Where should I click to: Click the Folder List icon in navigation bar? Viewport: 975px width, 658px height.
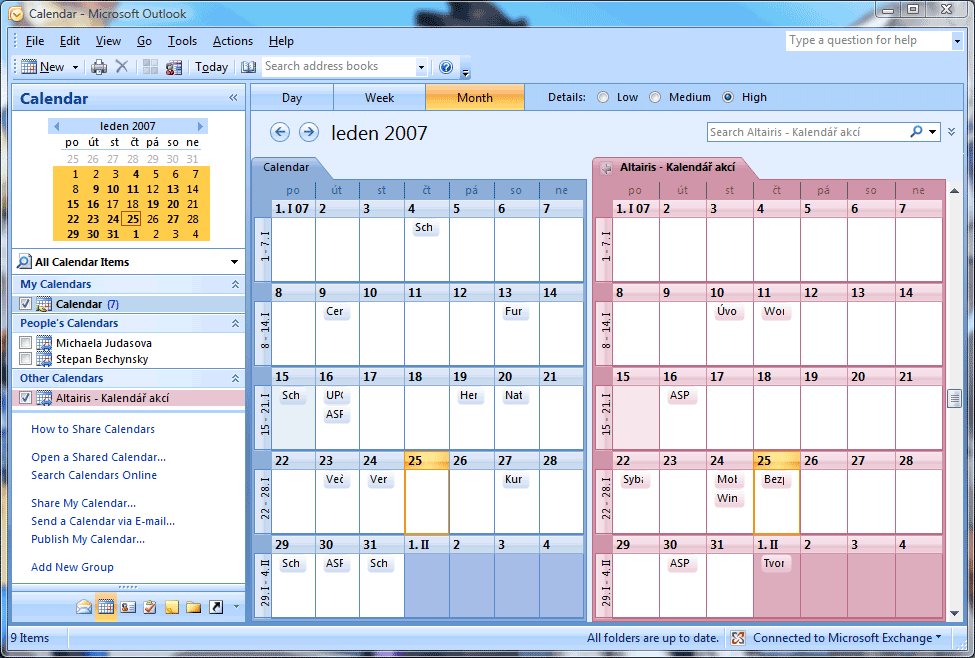pyautogui.click(x=193, y=607)
